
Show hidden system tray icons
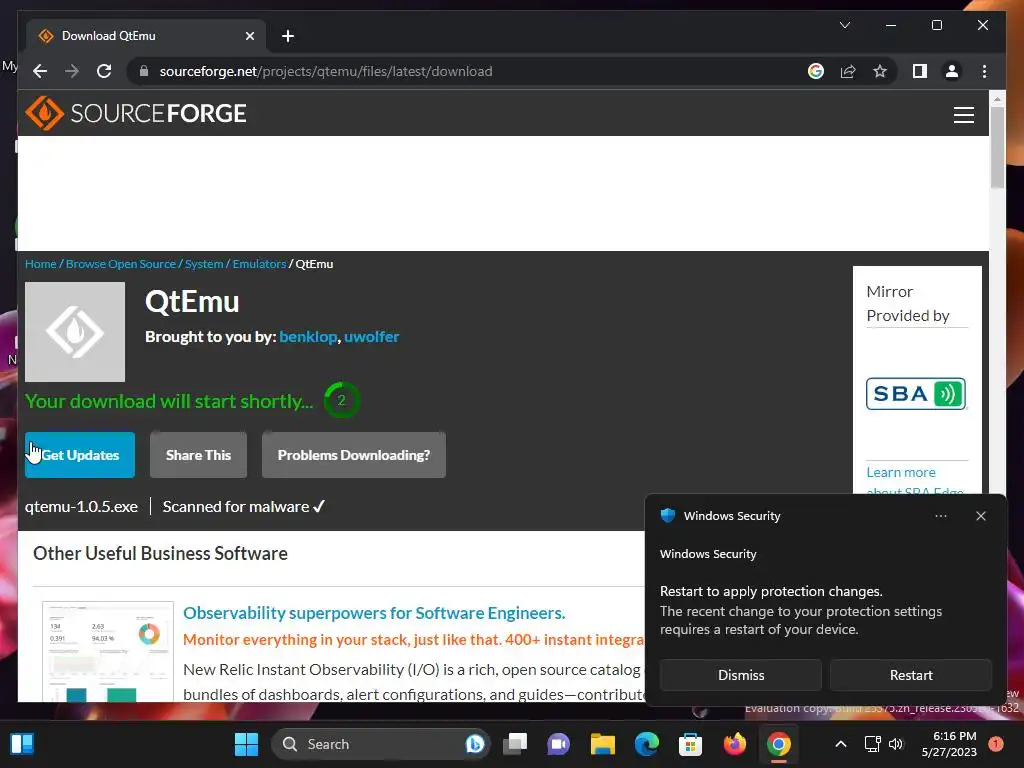841,744
